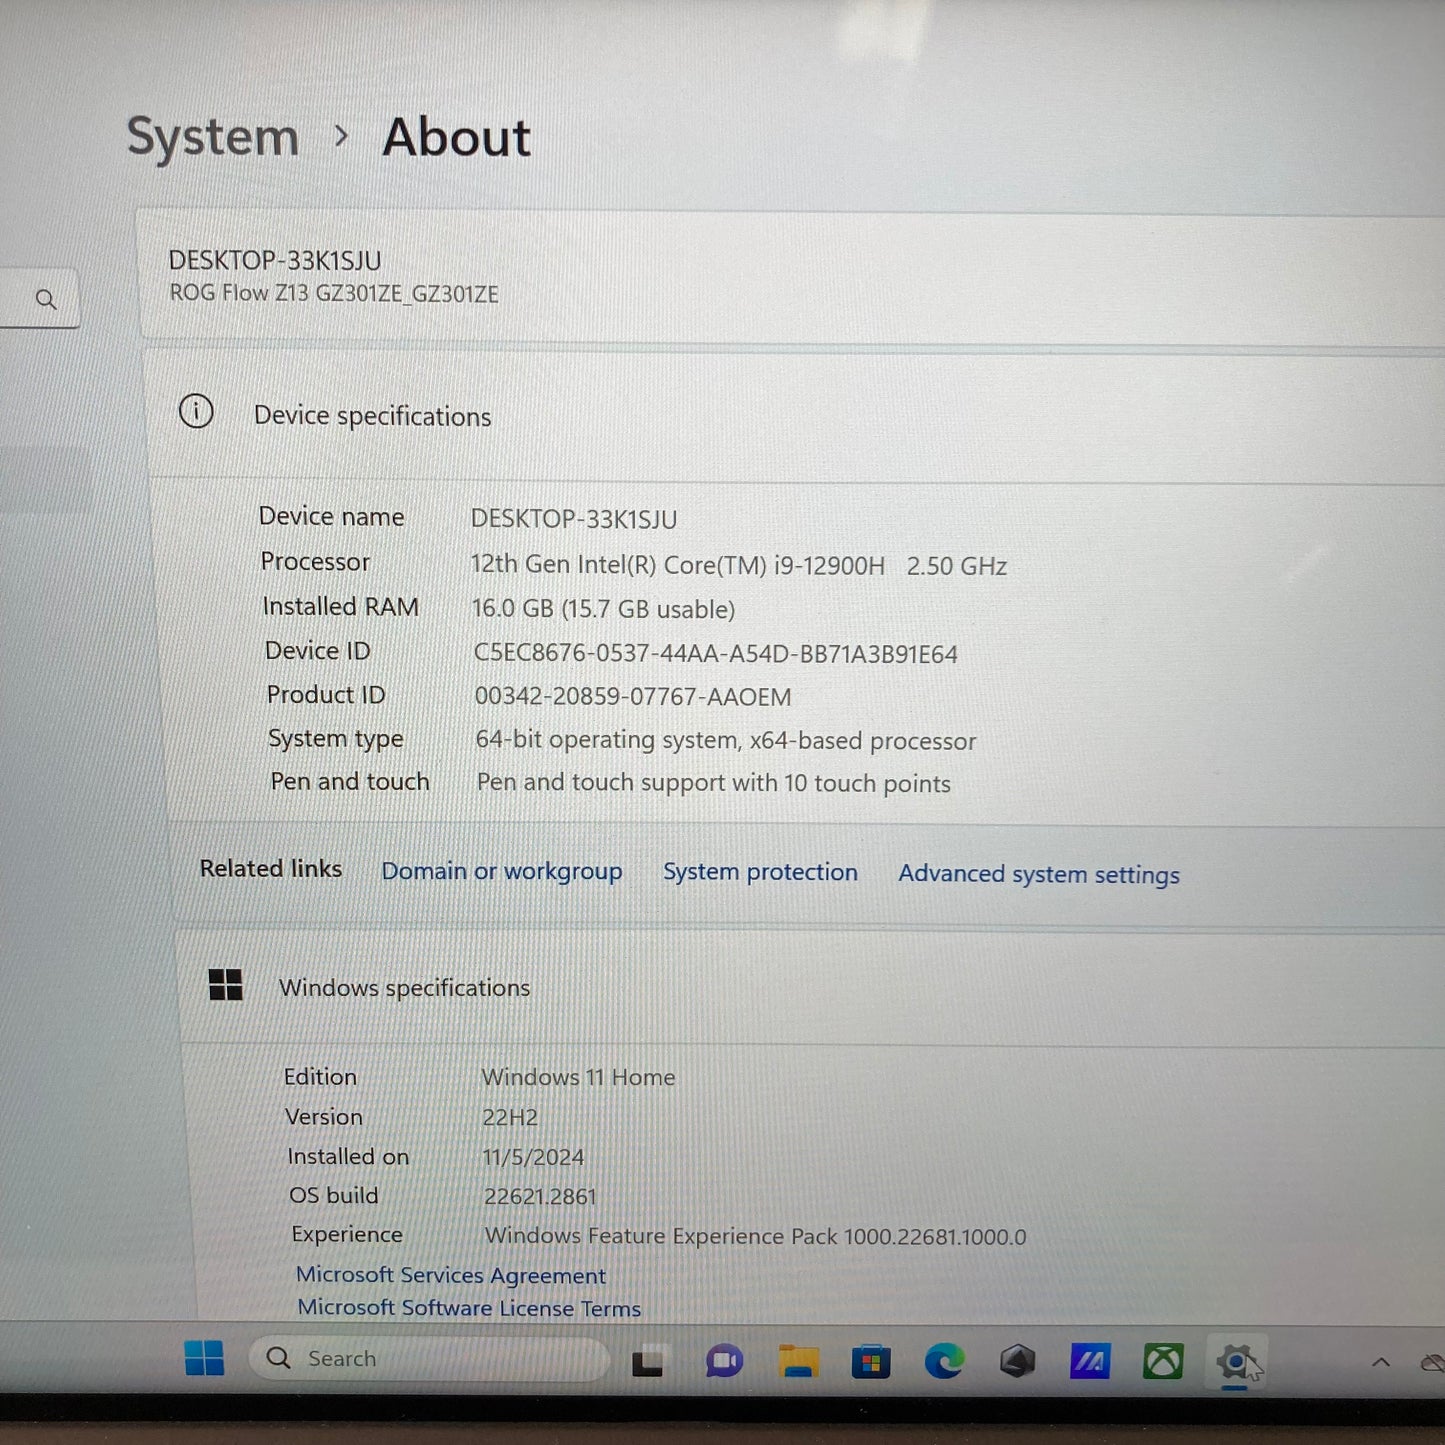Click the Device ID label
1445x1445 pixels.
[x=318, y=650]
